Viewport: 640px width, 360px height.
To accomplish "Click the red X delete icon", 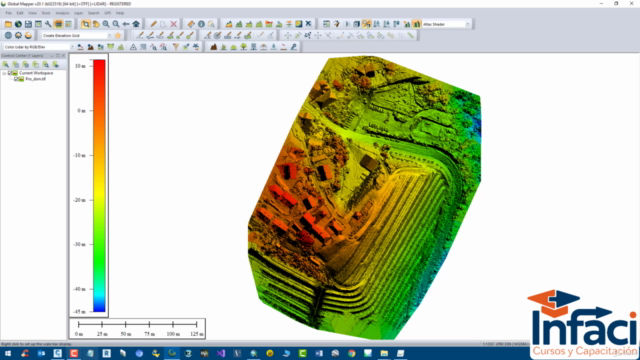I will [173, 24].
